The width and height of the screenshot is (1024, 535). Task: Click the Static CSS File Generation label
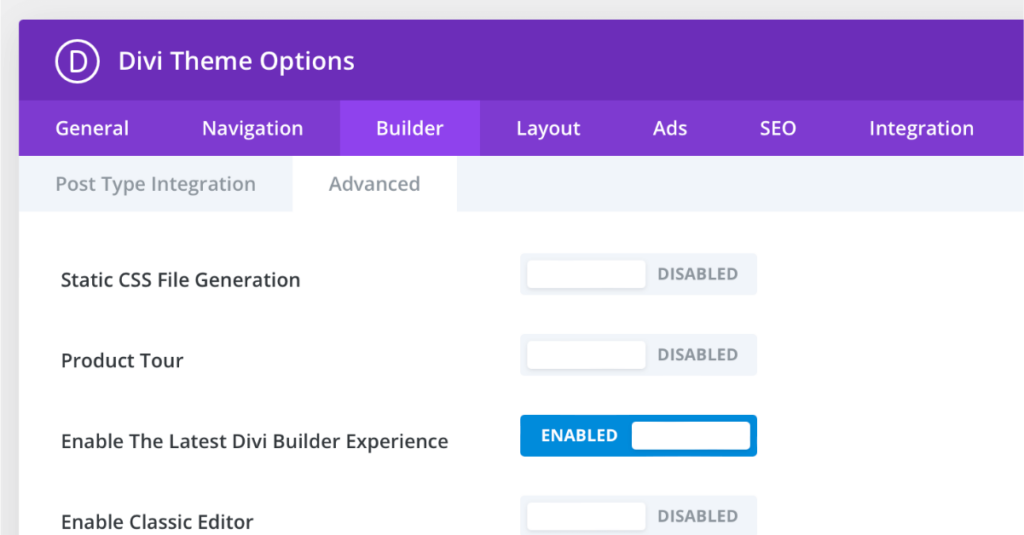pos(180,280)
